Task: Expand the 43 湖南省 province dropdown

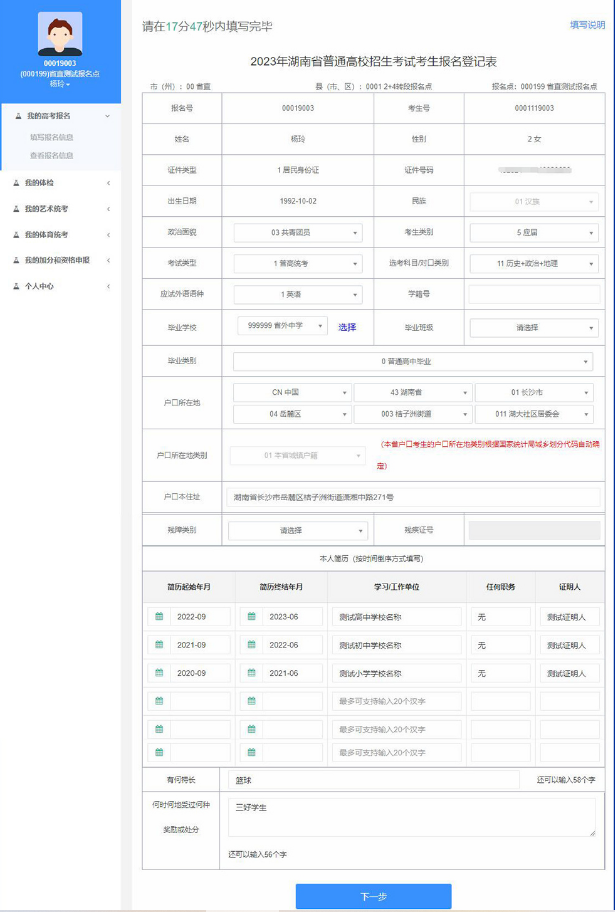Action: 413,392
